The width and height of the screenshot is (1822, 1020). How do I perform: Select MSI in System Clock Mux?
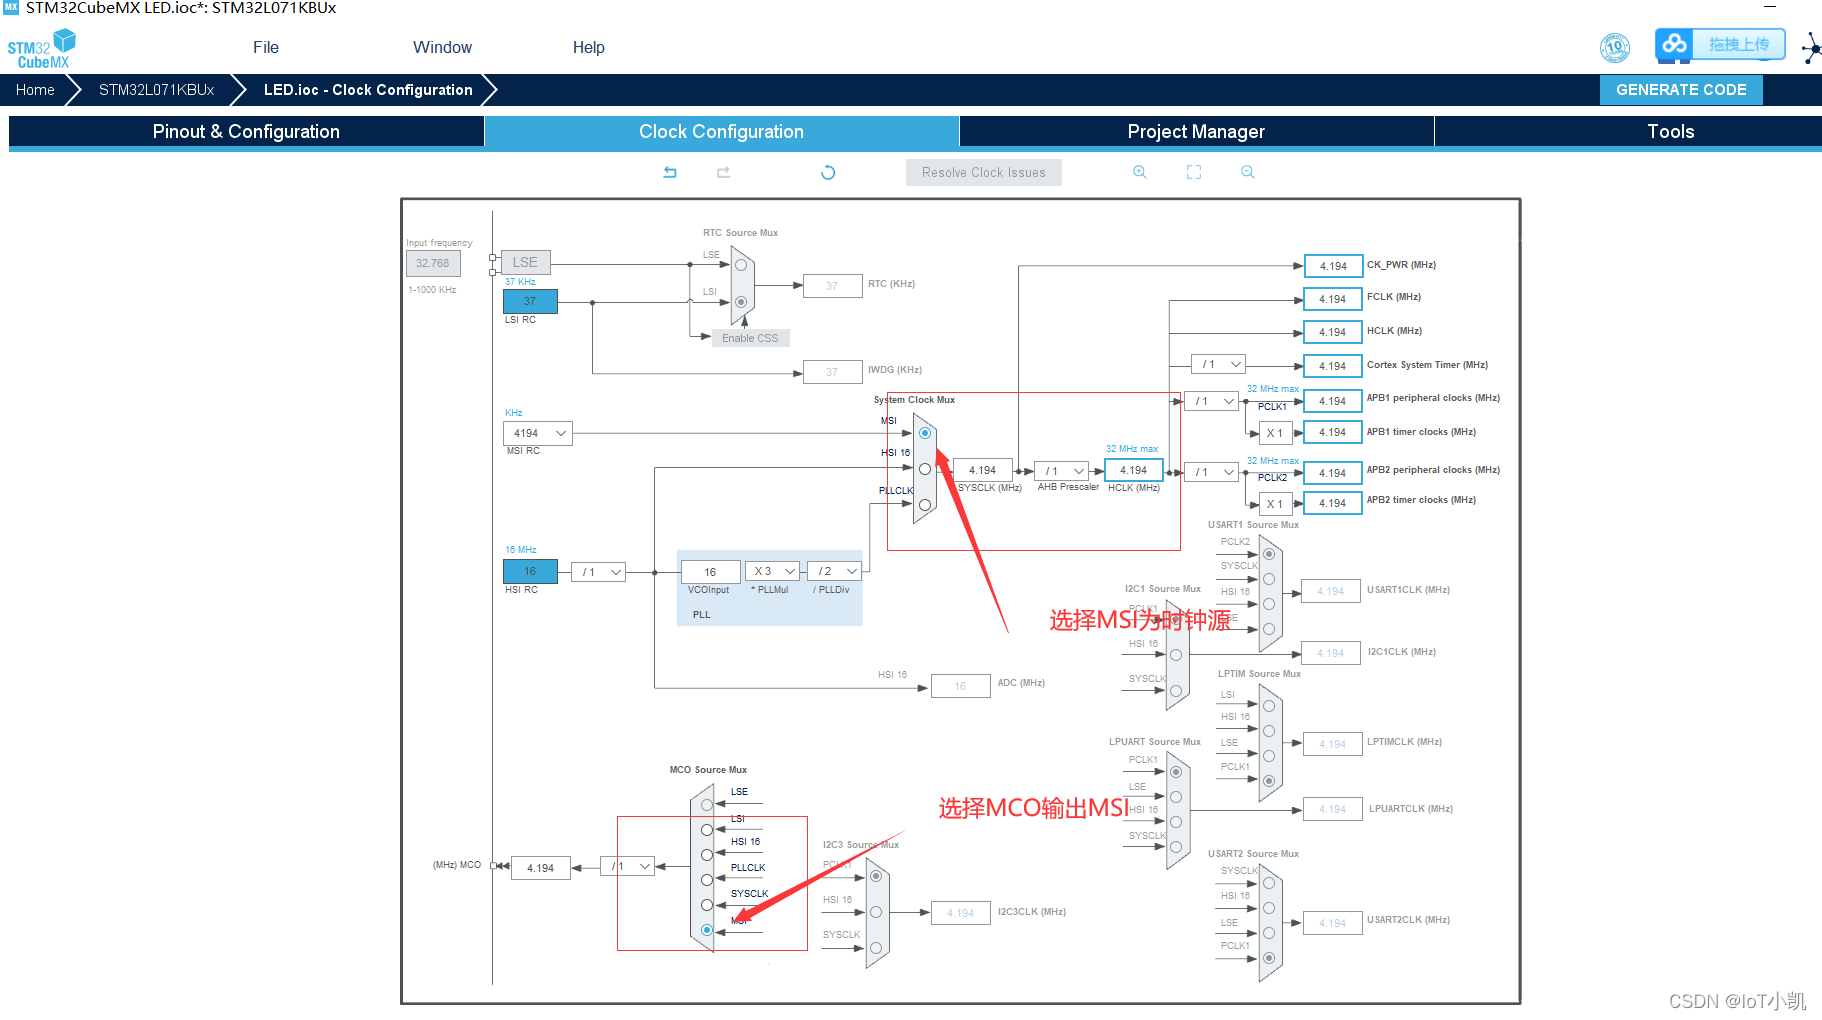pos(925,433)
